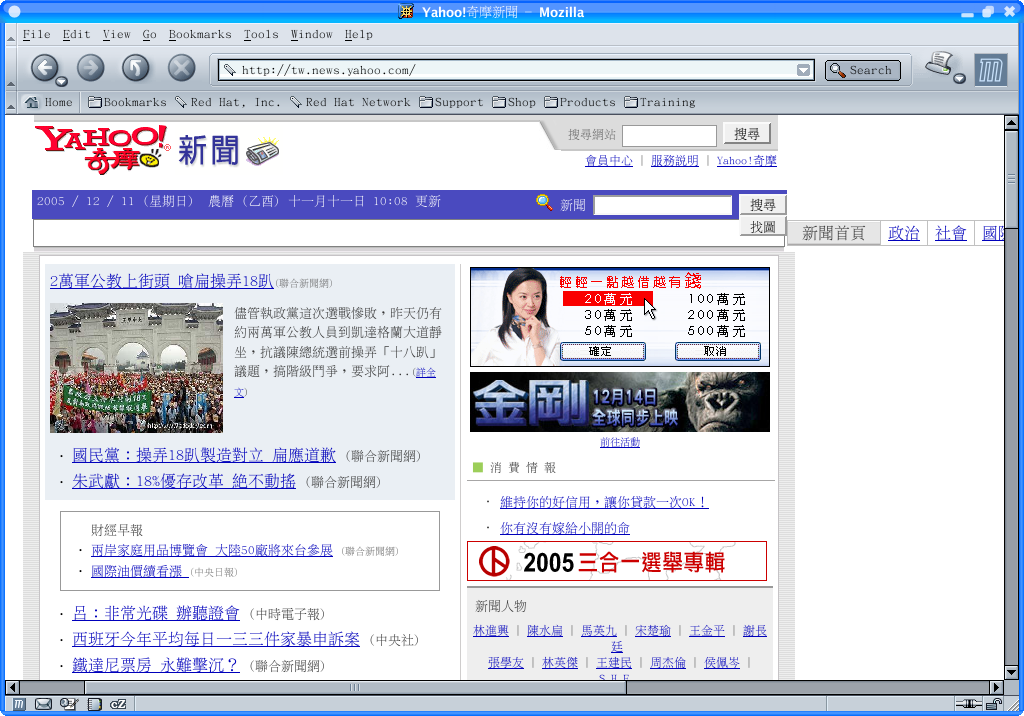This screenshot has height=716, width=1024.
Task: Reload the current page
Action: click(x=136, y=68)
